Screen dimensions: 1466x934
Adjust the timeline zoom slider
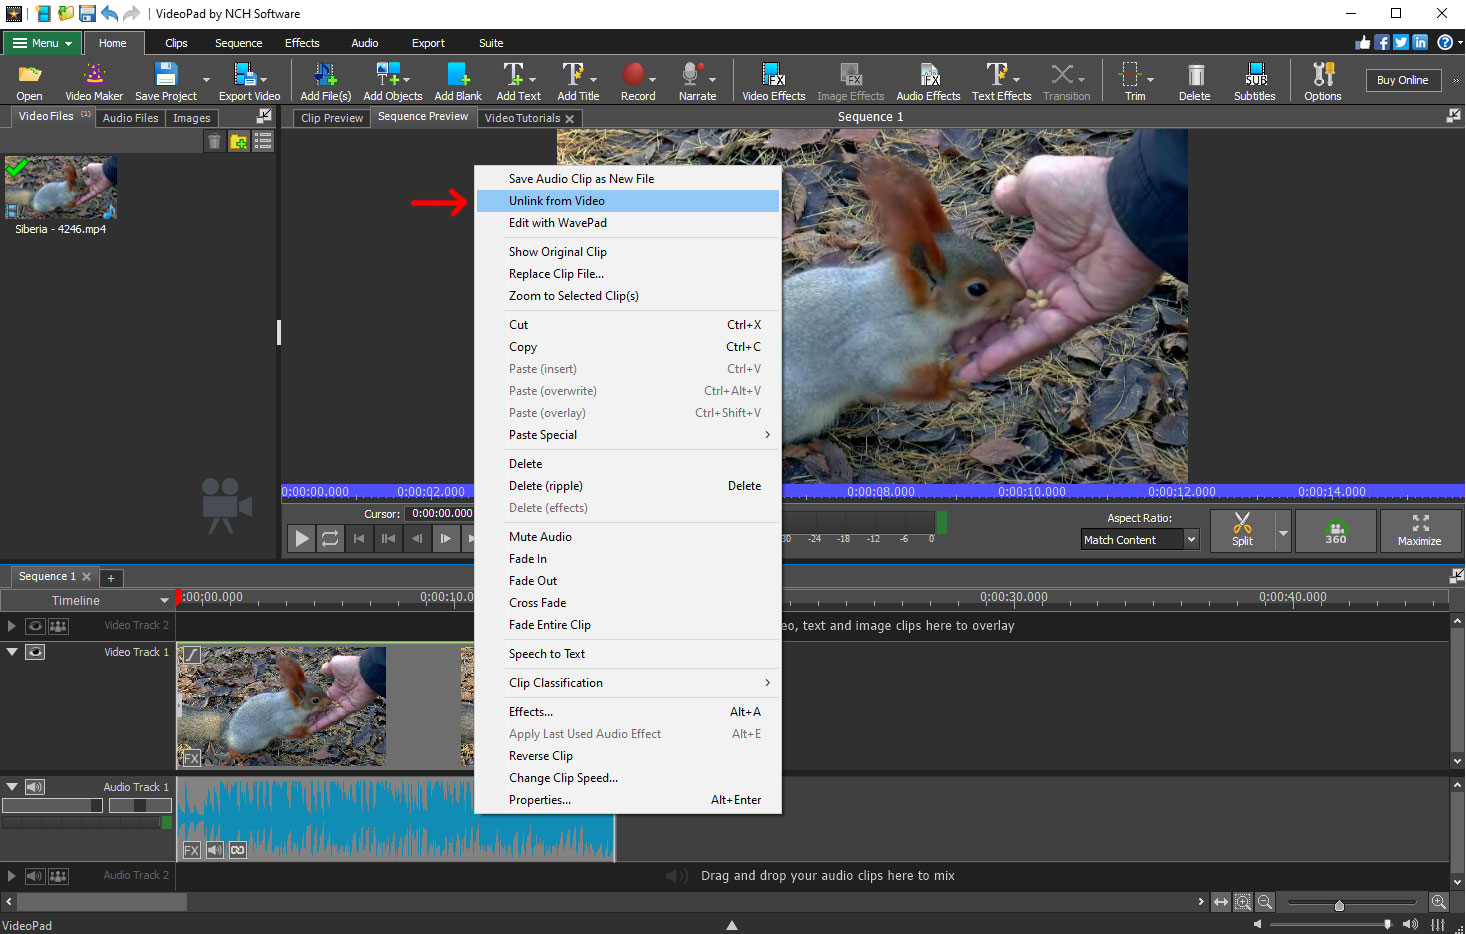coord(1339,905)
